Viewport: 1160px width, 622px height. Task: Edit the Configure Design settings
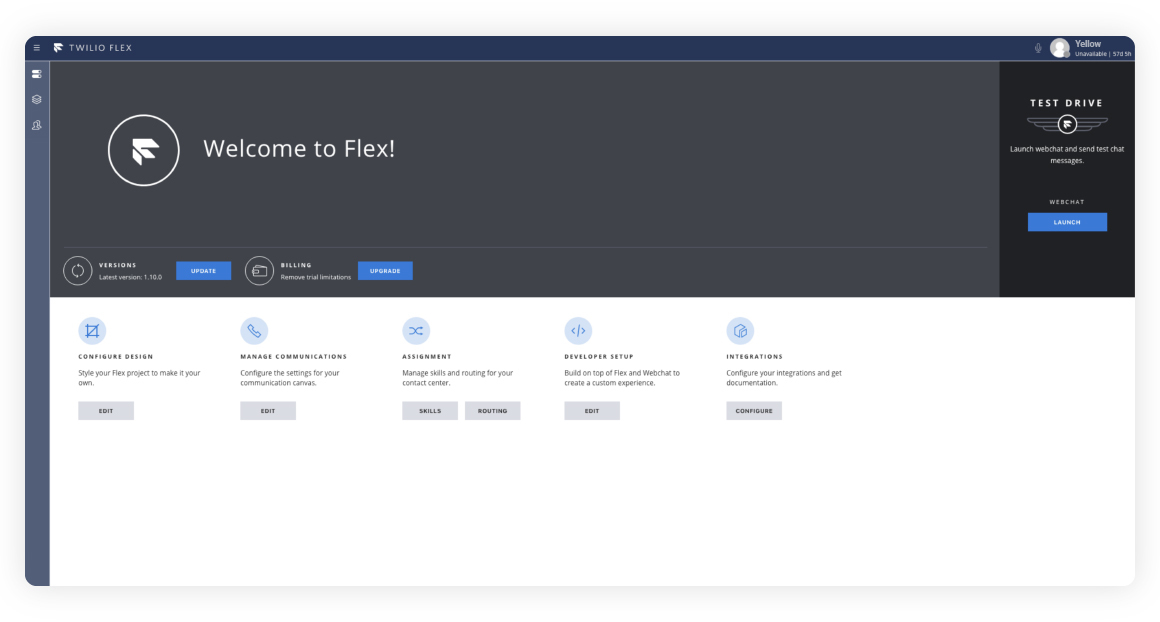106,410
